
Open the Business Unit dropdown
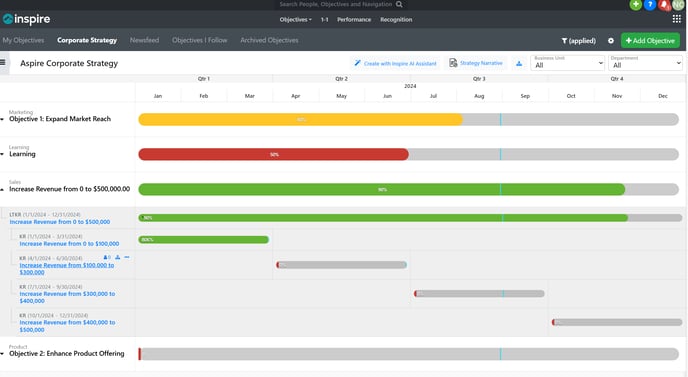[x=568, y=63]
